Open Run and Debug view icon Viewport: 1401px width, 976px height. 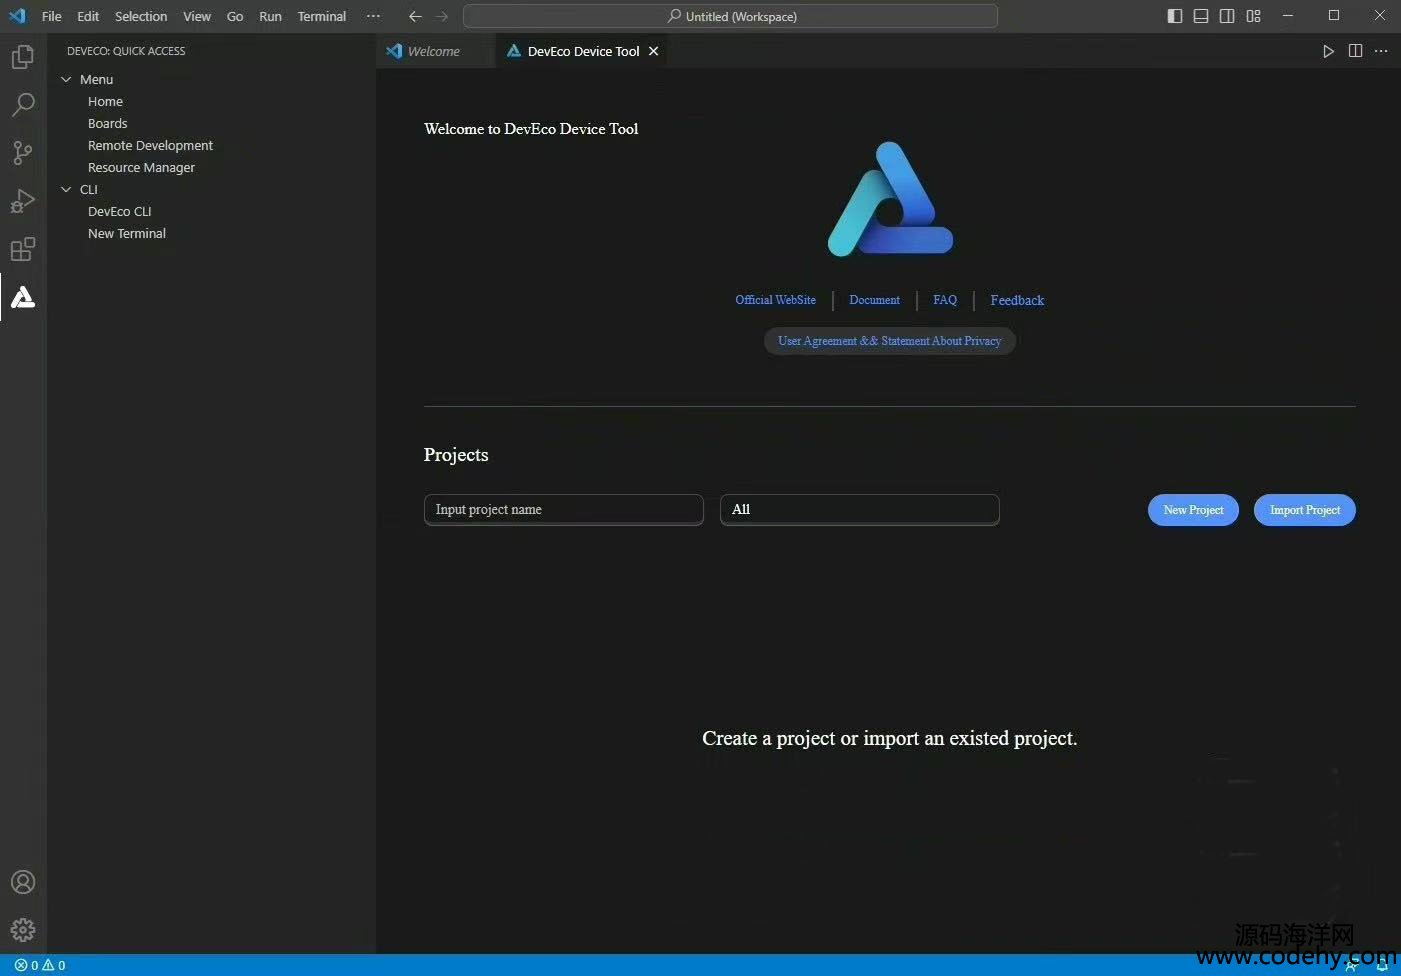pos(23,201)
